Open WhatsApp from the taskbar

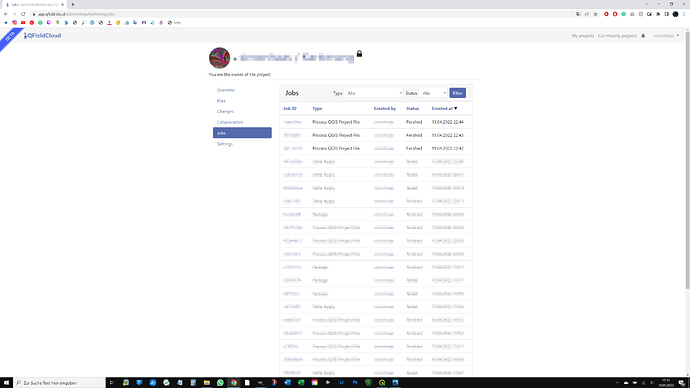220,383
